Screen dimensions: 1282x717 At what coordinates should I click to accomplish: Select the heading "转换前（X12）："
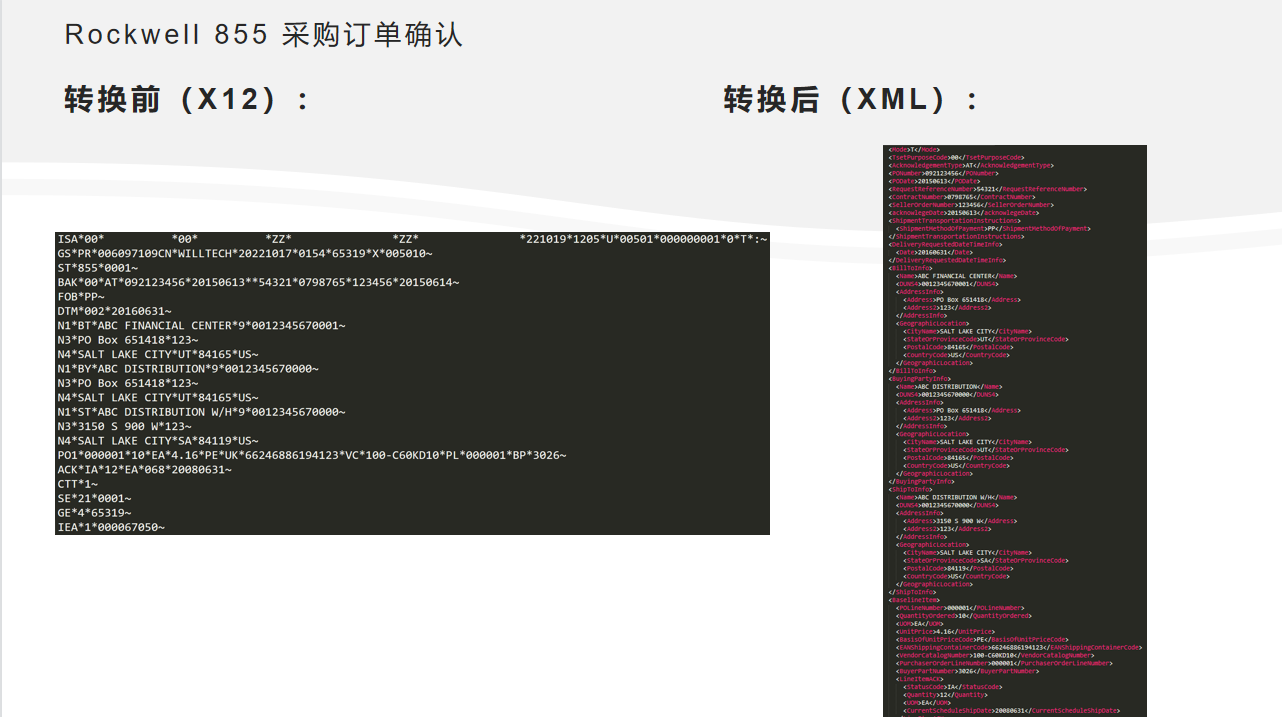[x=187, y=100]
